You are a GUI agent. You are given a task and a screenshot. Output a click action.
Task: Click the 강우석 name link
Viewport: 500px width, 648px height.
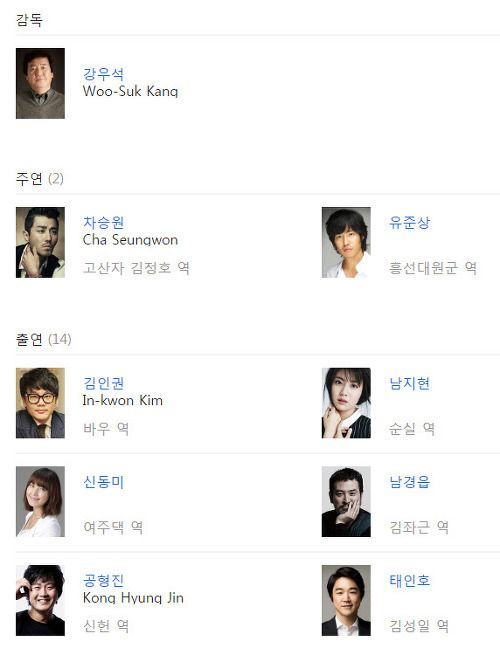click(x=103, y=74)
